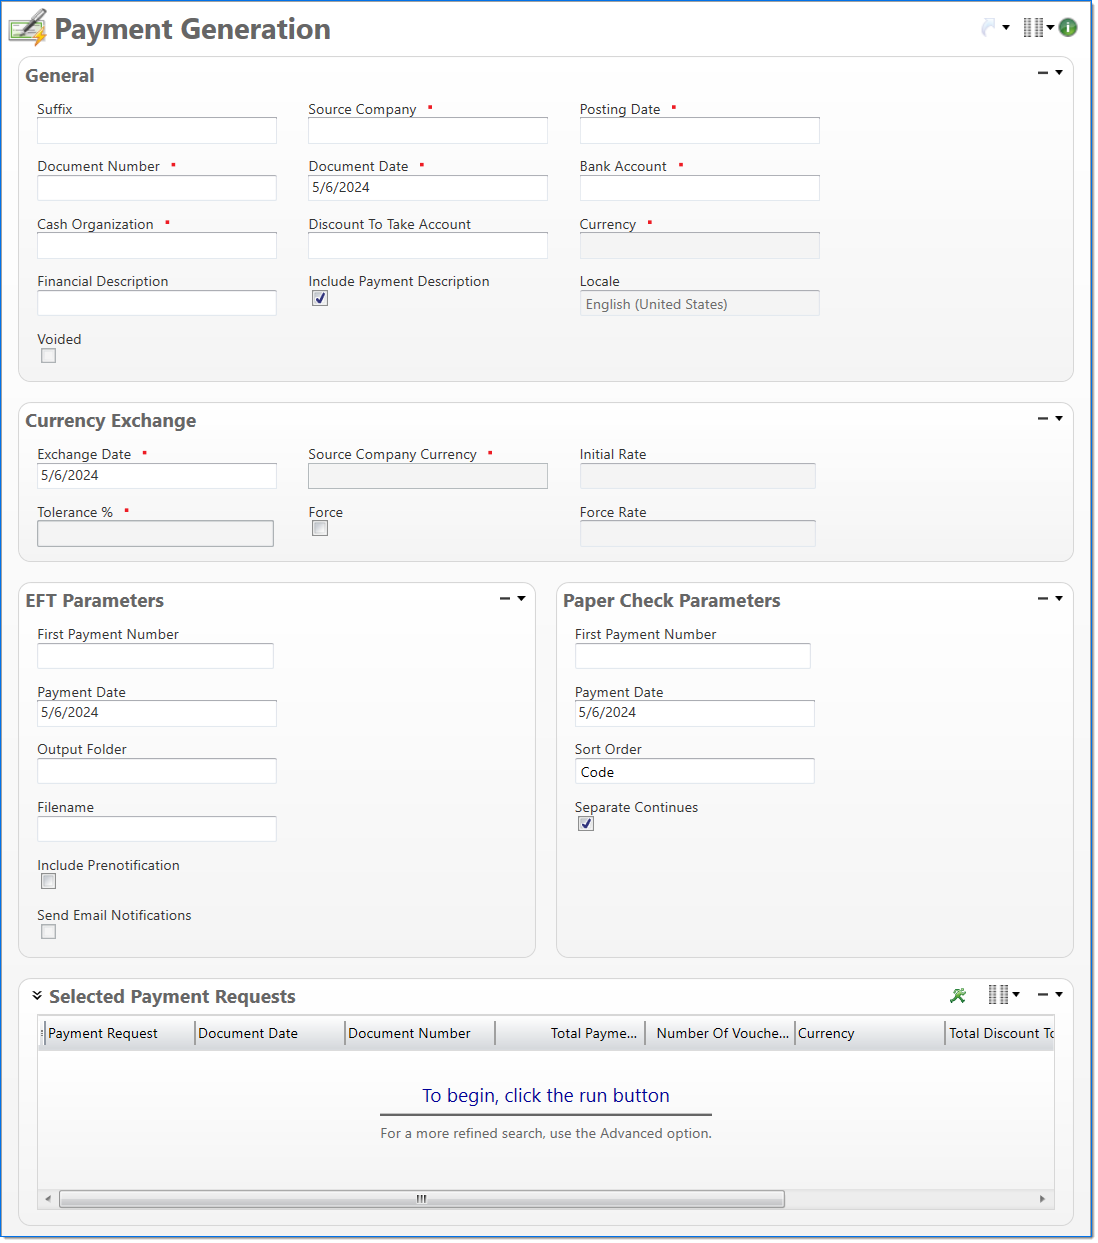Click the green running man run icon
Image resolution: width=1098 pixels, height=1243 pixels.
[x=958, y=995]
